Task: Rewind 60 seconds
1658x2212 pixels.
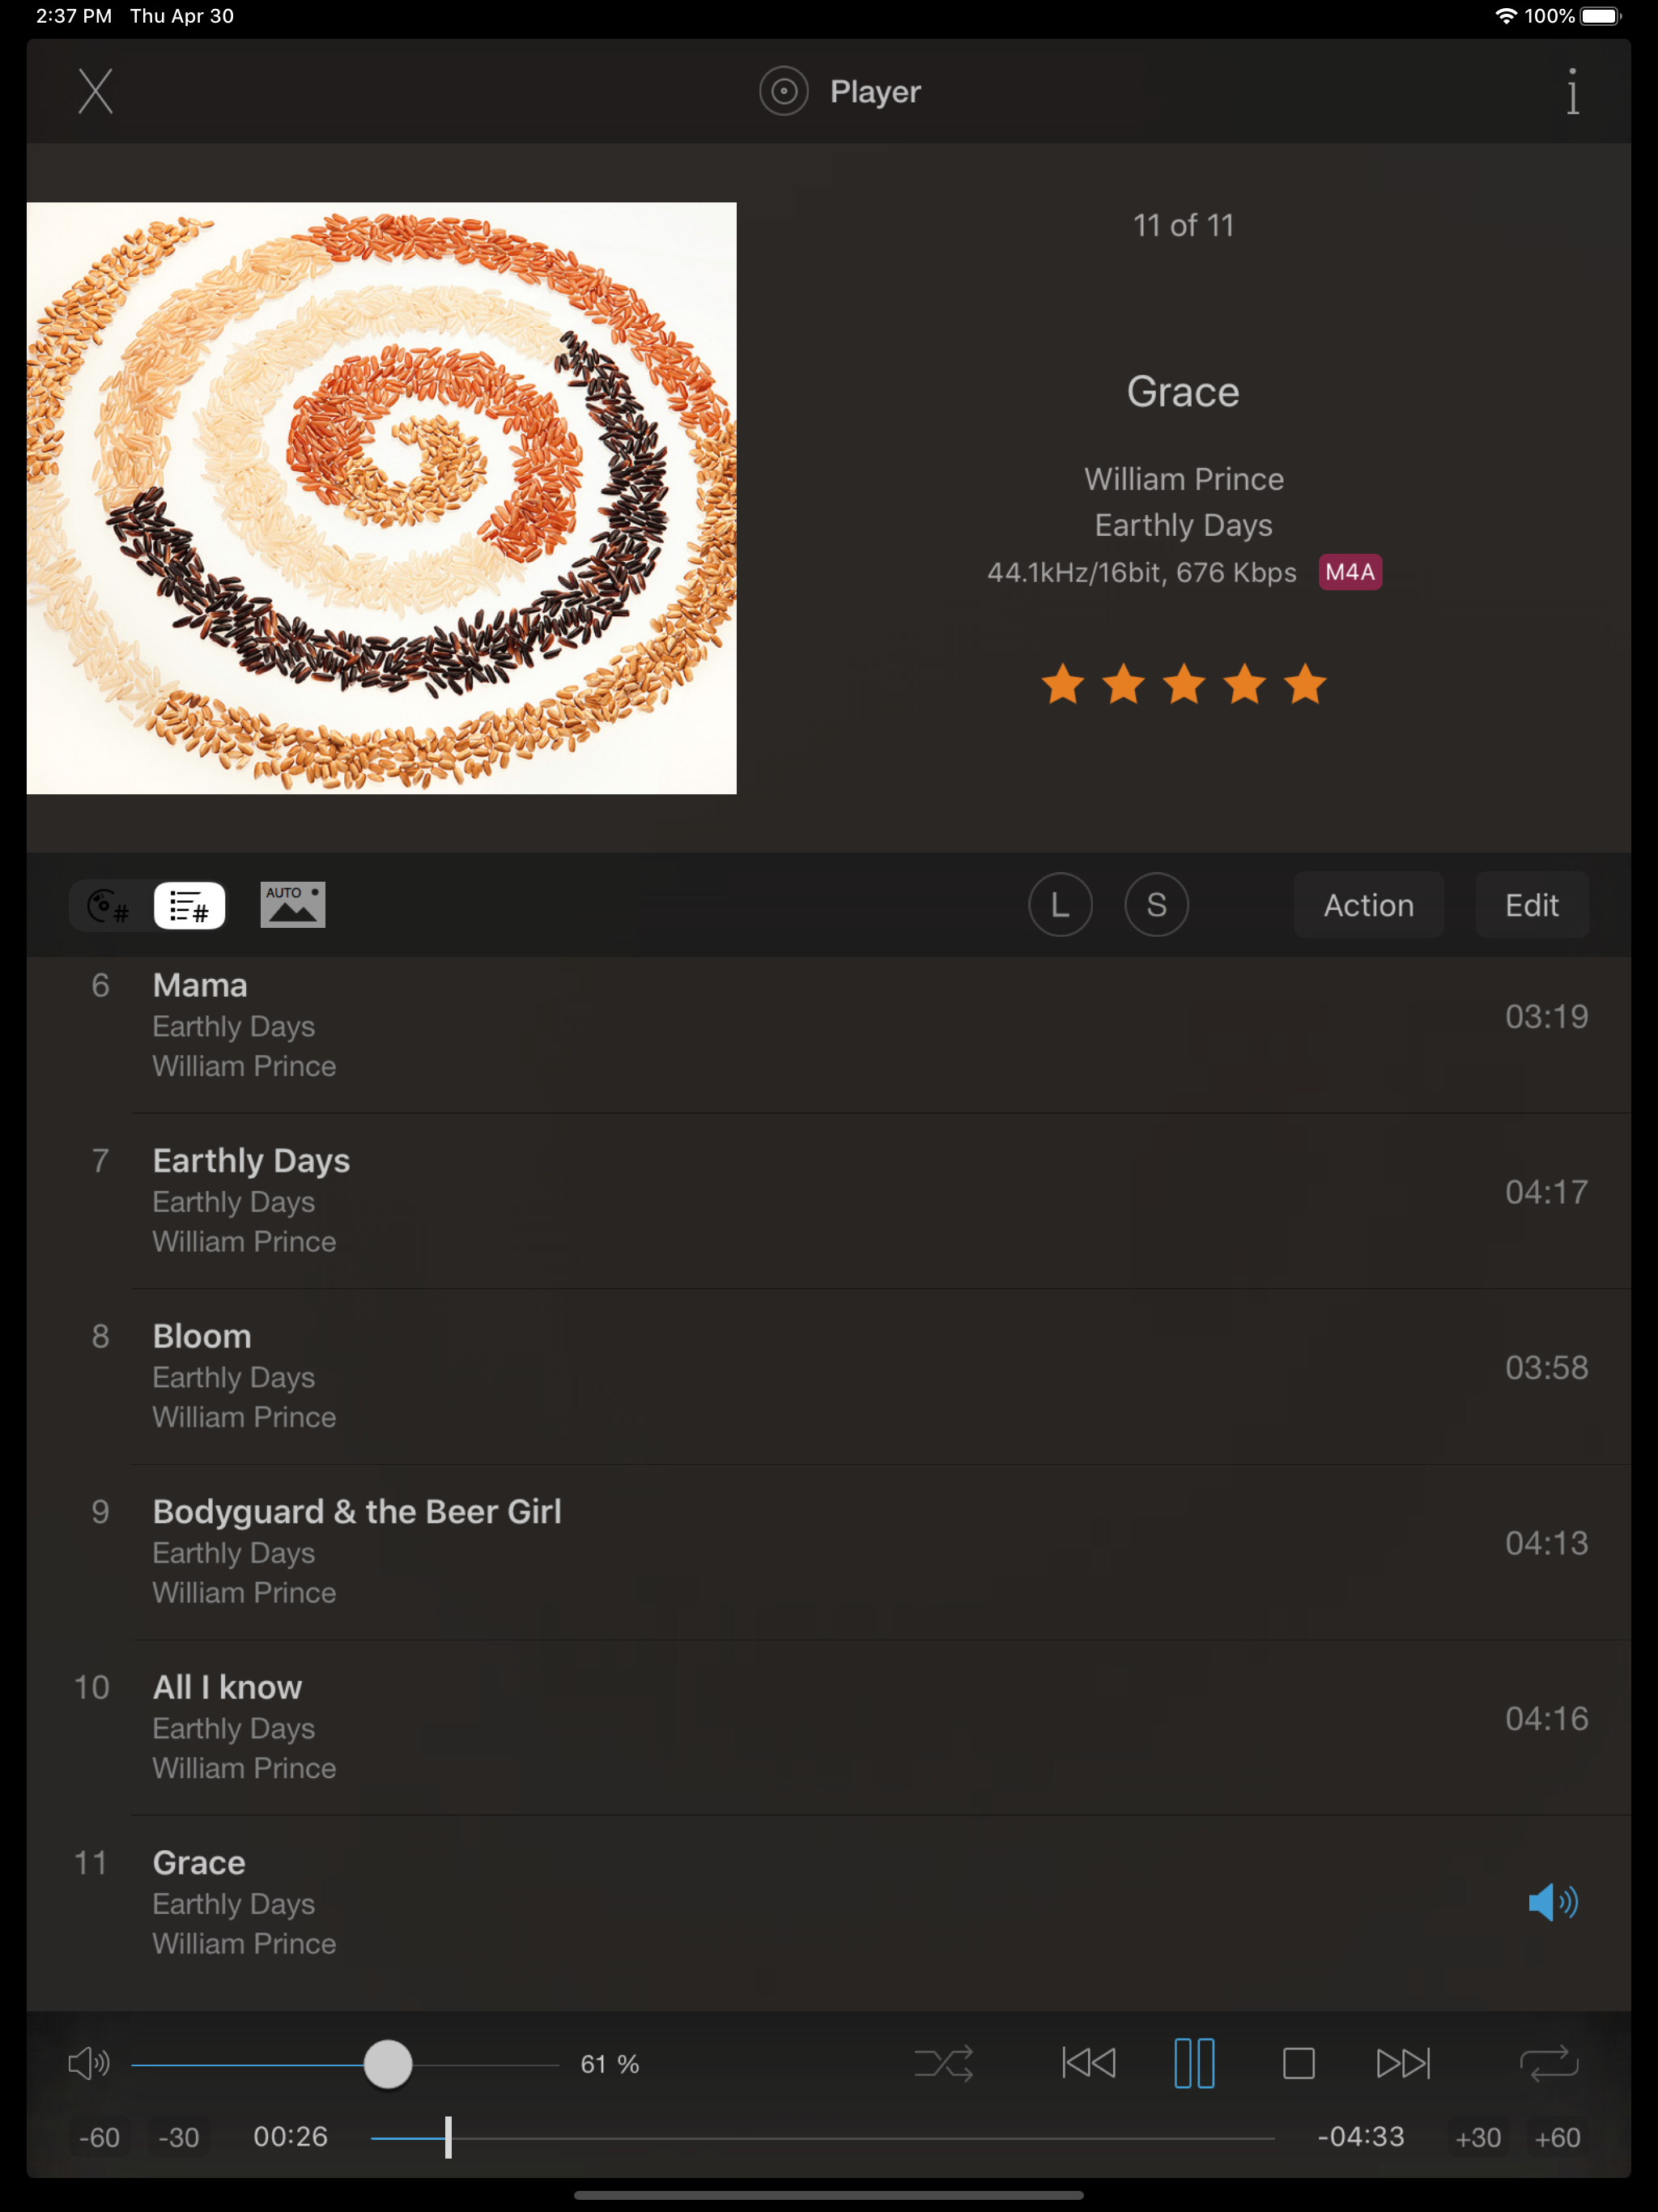Action: [x=99, y=2138]
